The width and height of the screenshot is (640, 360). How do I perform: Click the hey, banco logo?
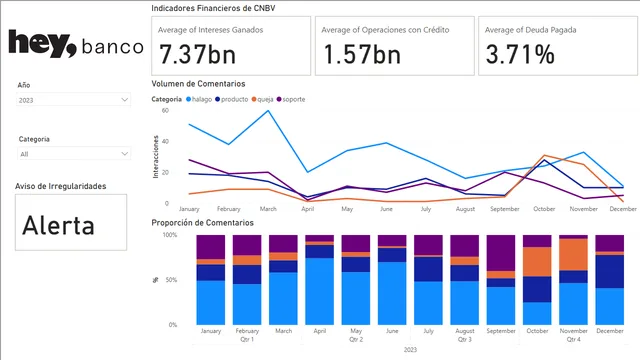pos(76,44)
